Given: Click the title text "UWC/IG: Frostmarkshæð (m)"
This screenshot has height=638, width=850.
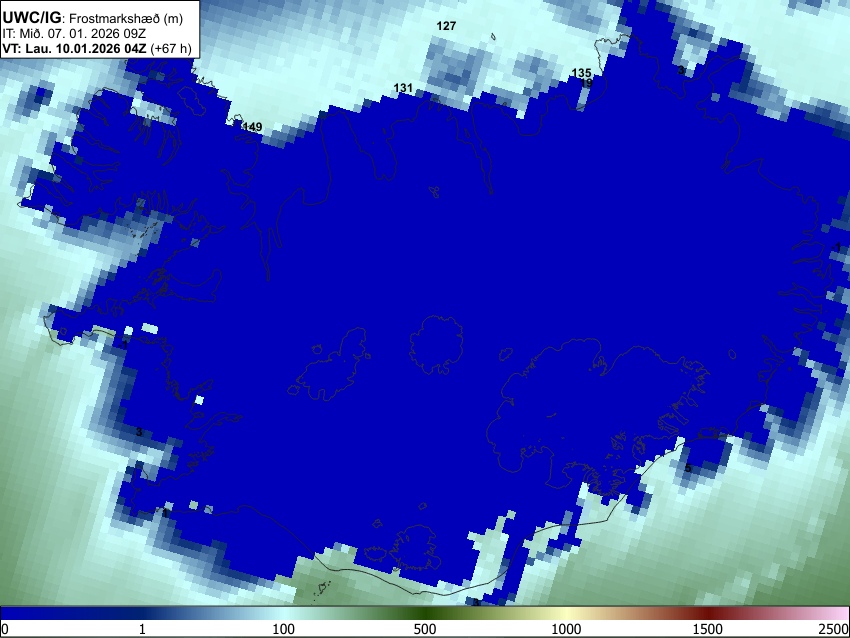Looking at the screenshot, I should [x=93, y=18].
